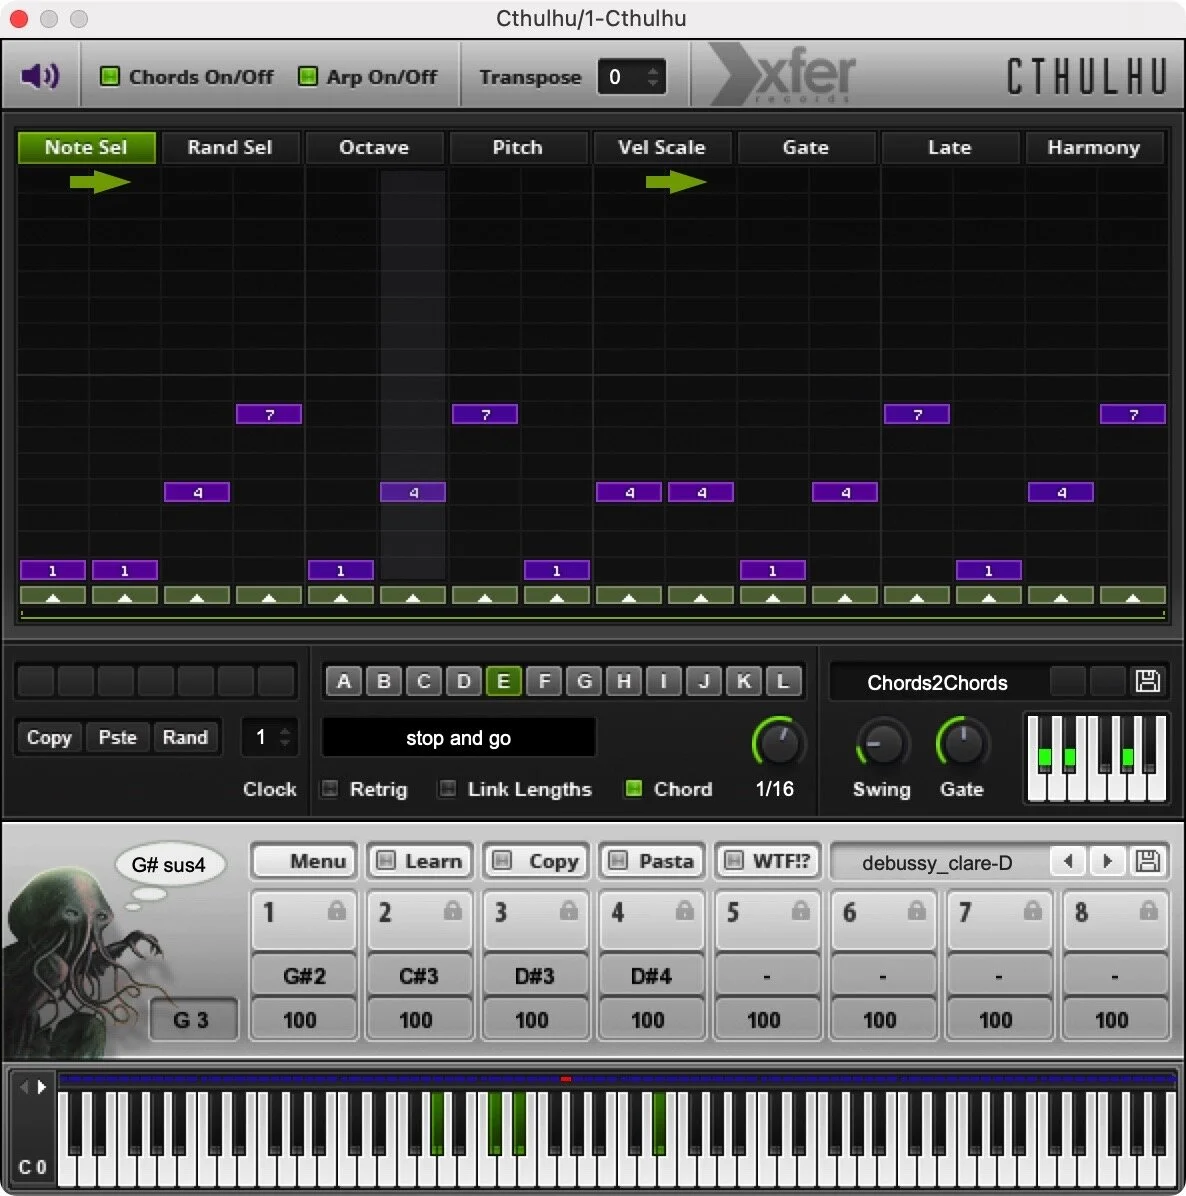Open the Chords2Chords preset dropdown
This screenshot has width=1186, height=1196.
click(x=937, y=683)
